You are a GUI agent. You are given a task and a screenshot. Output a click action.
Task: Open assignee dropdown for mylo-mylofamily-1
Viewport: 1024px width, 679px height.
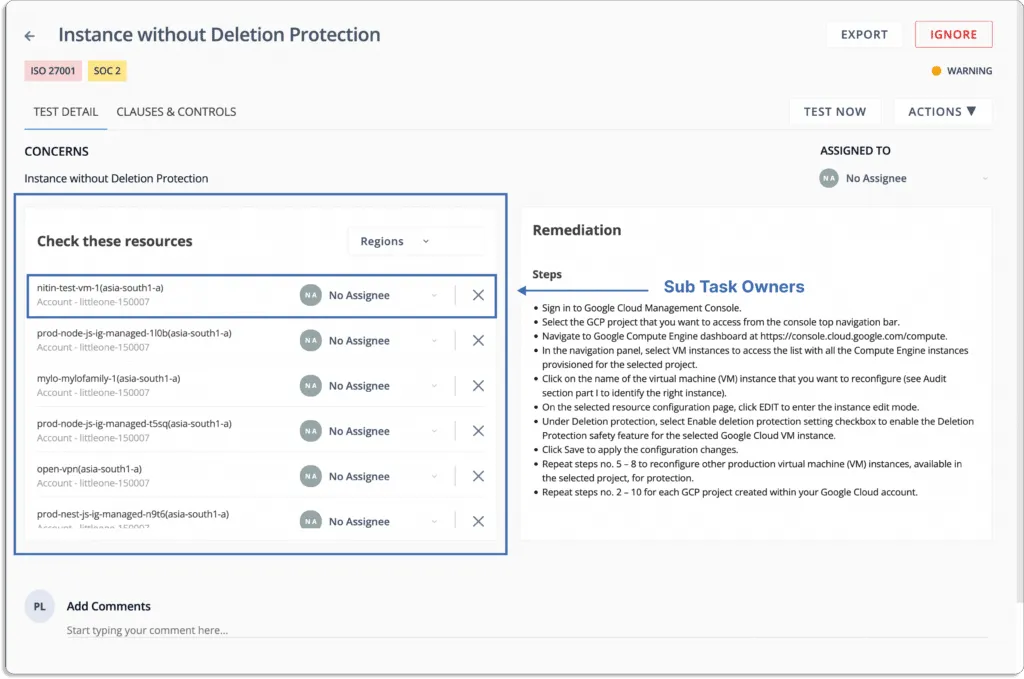[434, 386]
